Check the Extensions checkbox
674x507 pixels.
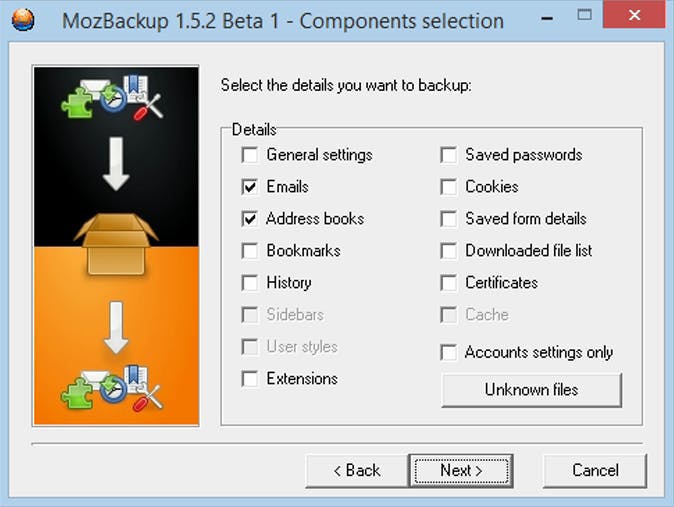click(x=249, y=379)
